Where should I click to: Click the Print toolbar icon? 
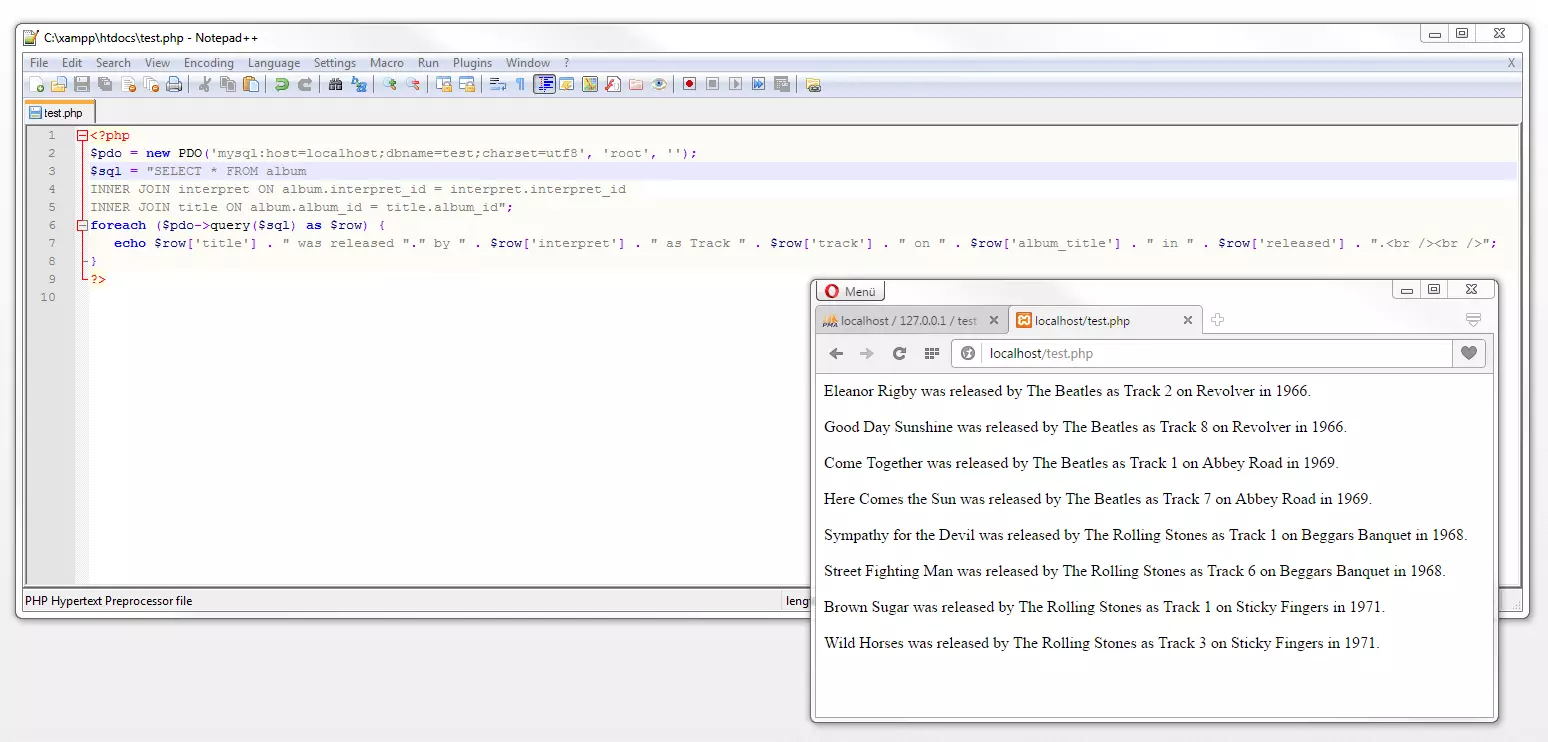tap(174, 85)
